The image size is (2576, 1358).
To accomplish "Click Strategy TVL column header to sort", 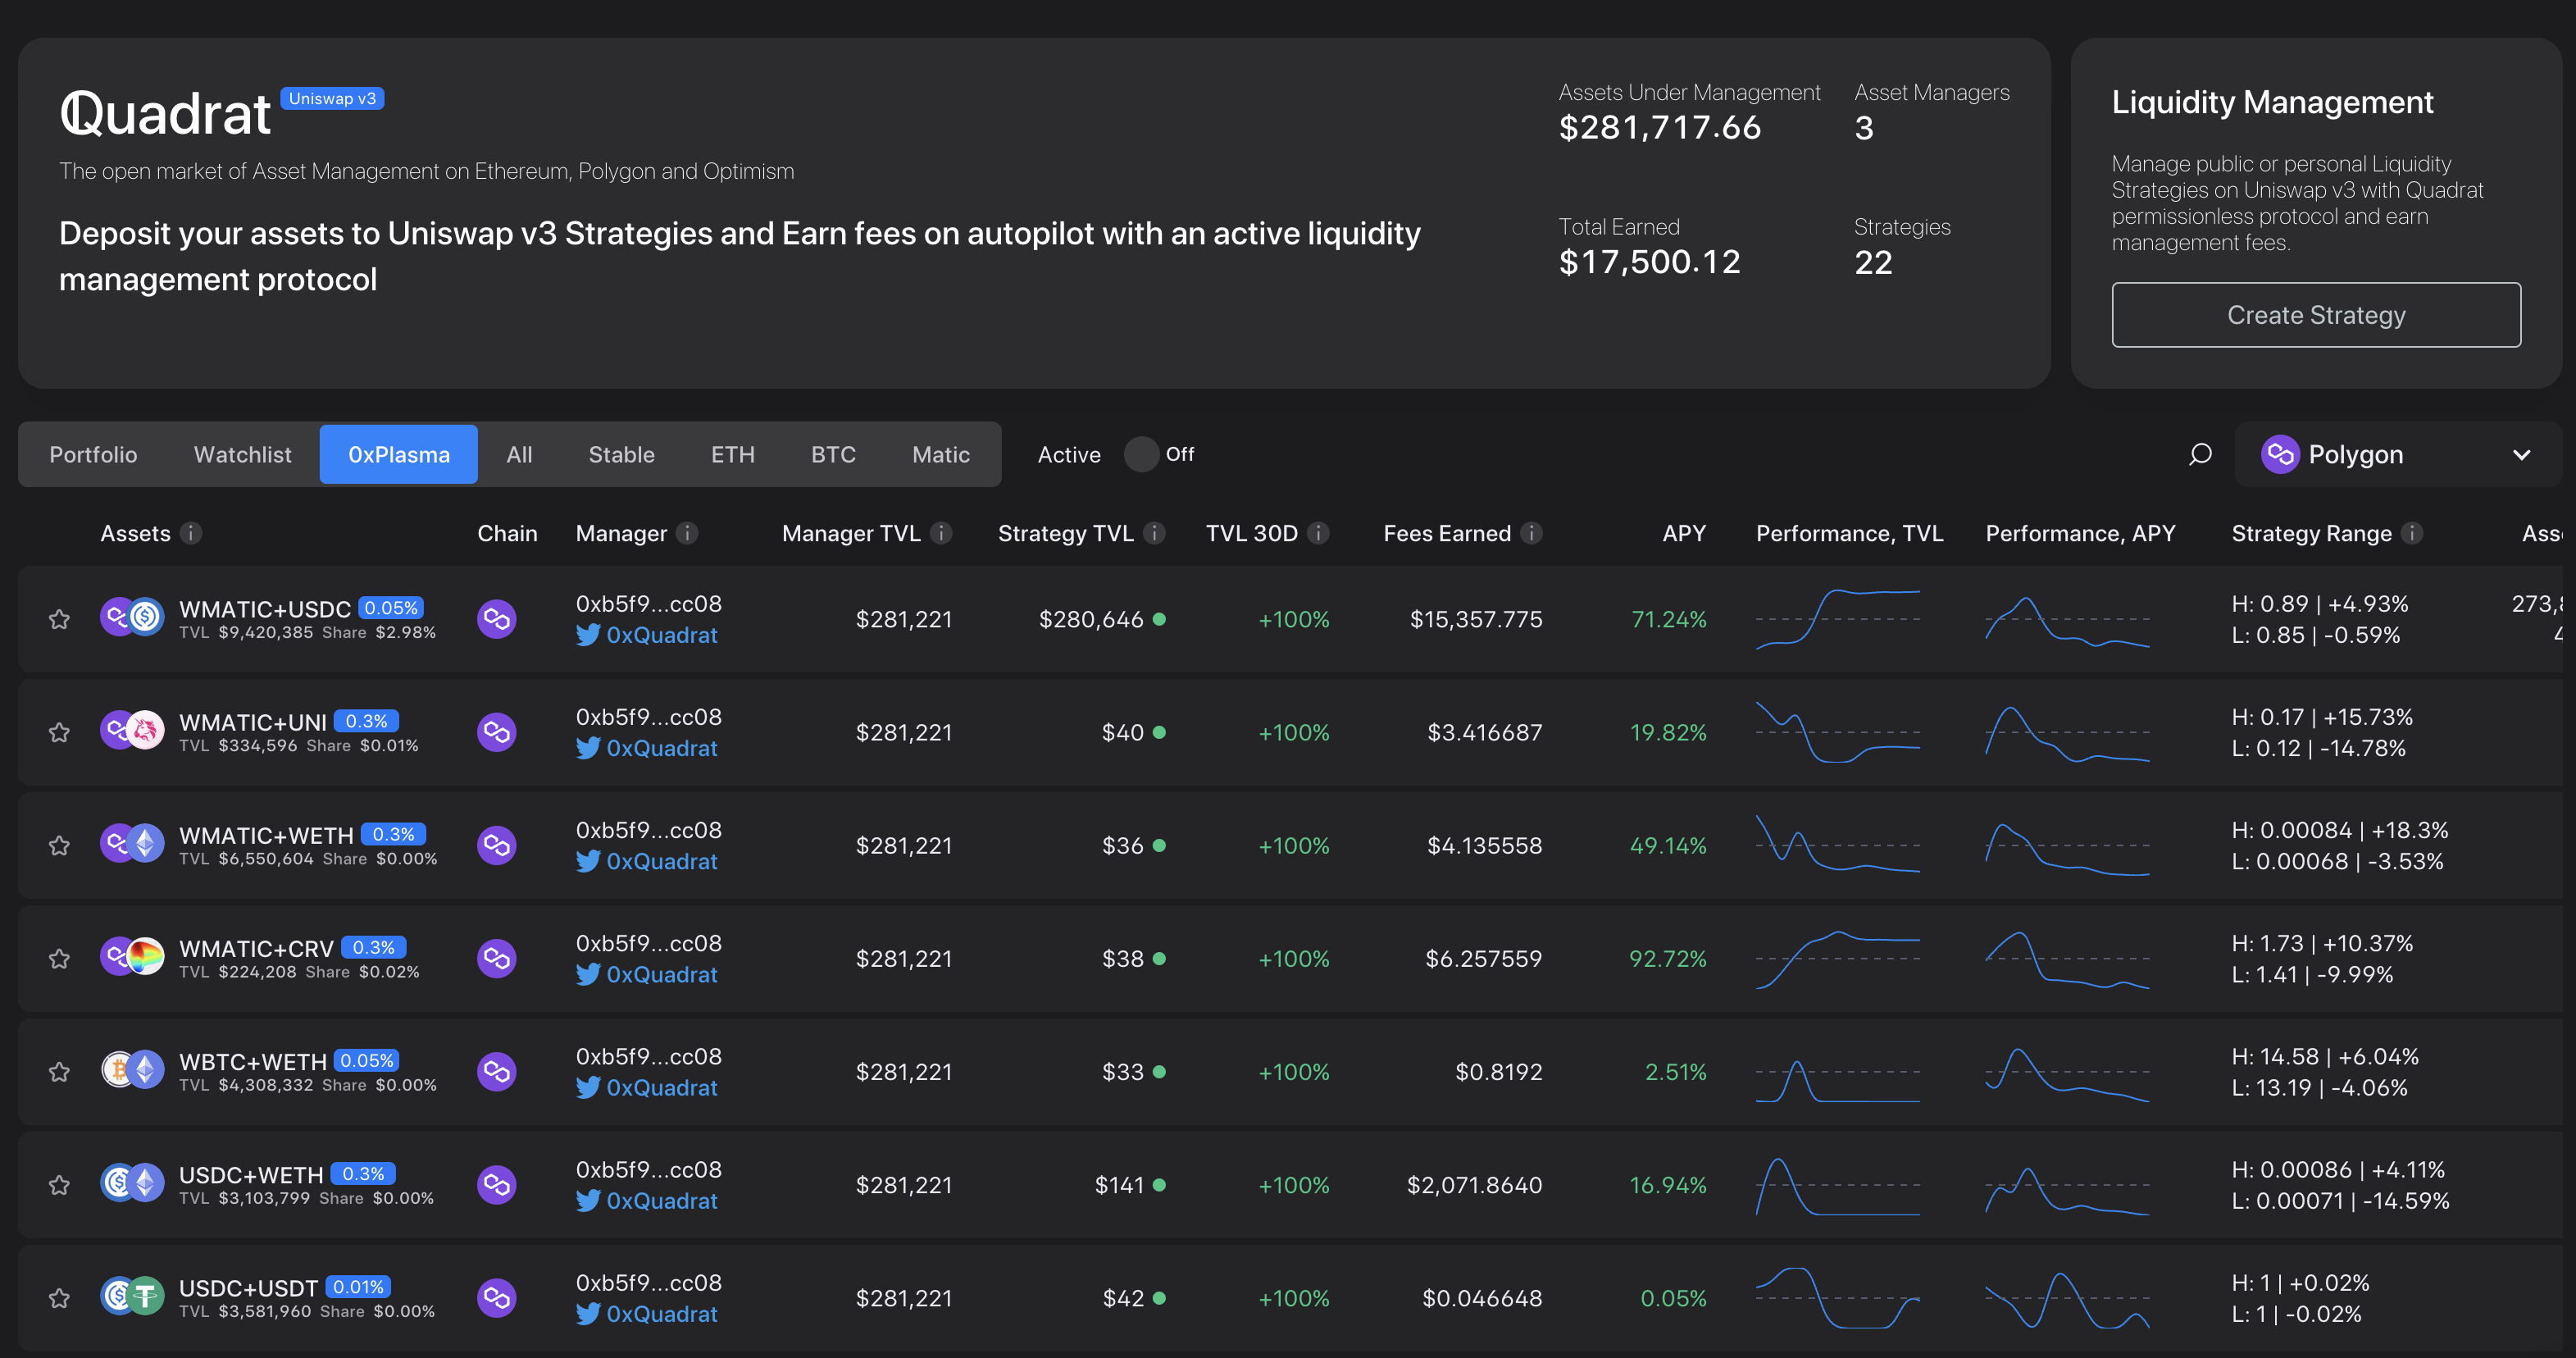I will point(1065,533).
